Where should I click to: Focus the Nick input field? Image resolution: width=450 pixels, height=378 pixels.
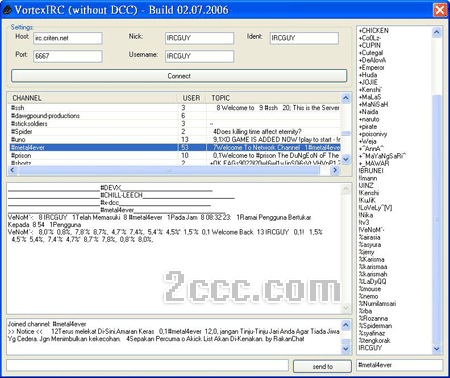click(x=199, y=38)
